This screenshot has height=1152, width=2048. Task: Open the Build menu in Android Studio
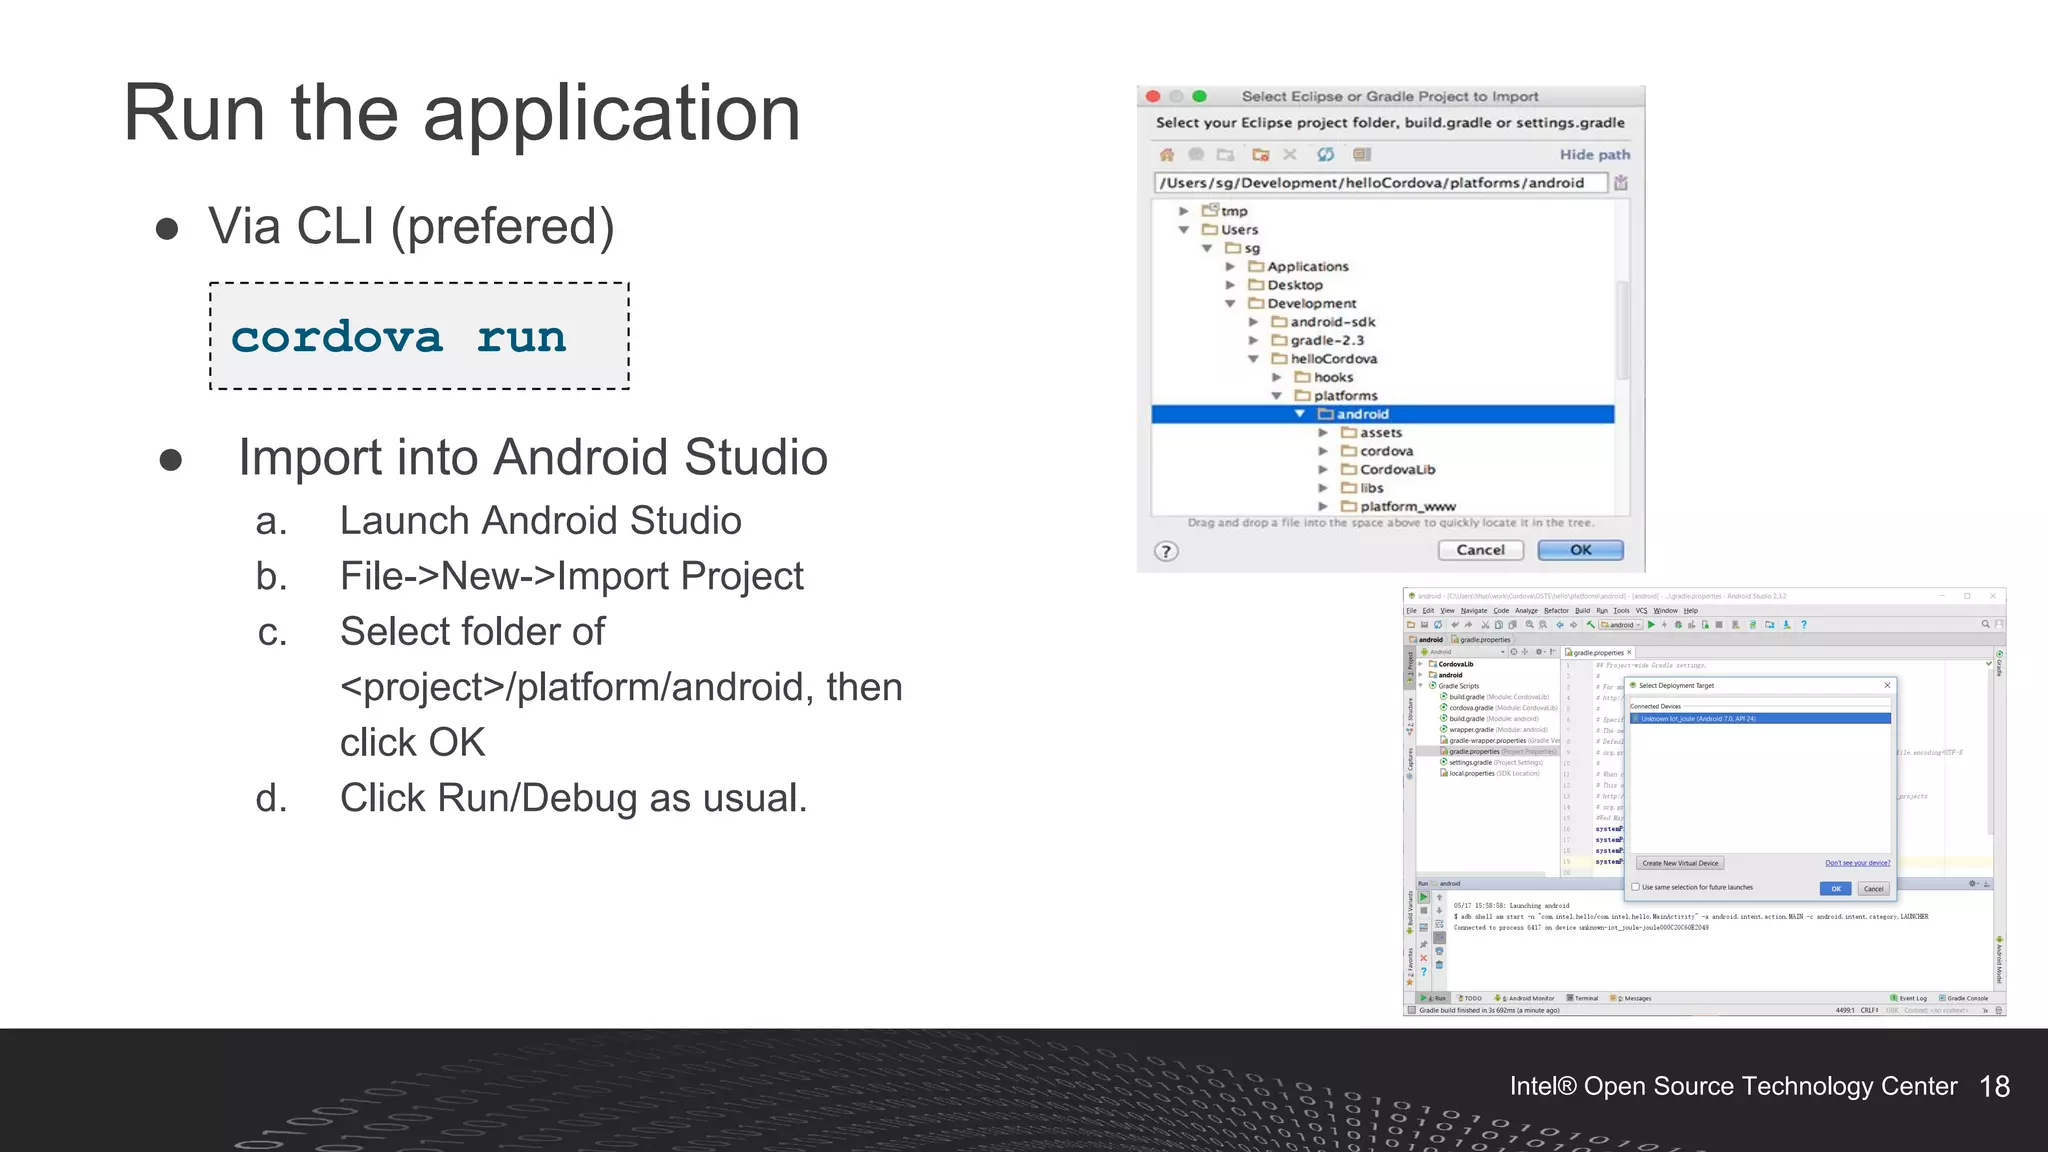click(x=1582, y=610)
